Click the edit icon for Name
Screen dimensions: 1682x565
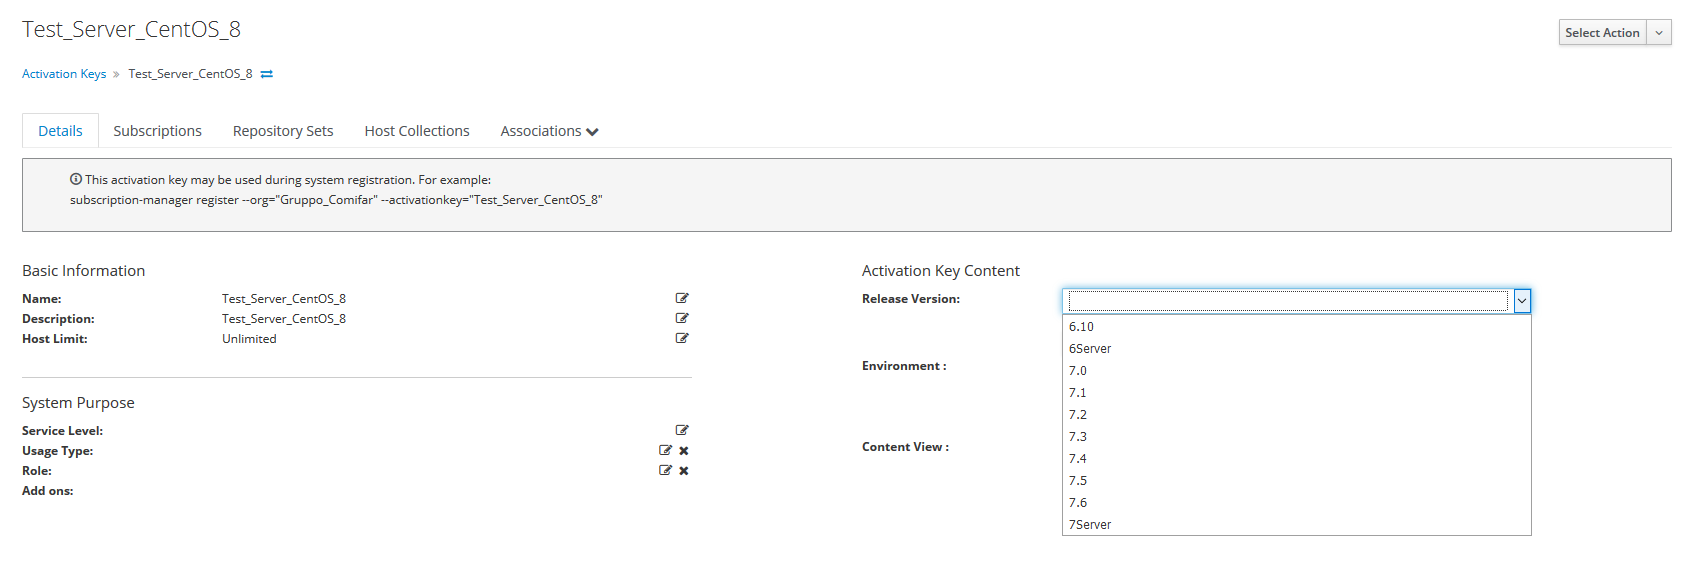pyautogui.click(x=682, y=298)
